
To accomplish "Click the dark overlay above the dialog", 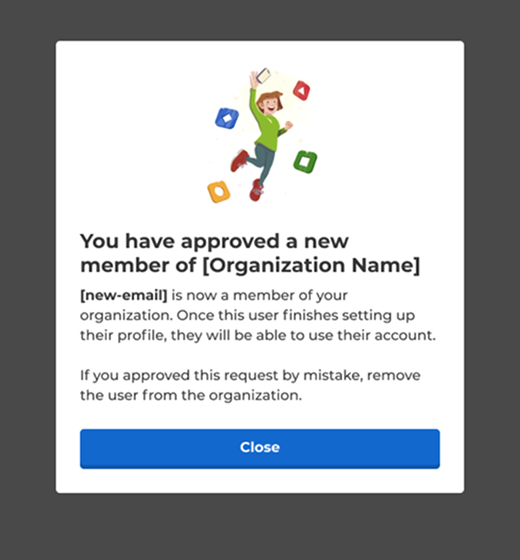I will [260, 20].
